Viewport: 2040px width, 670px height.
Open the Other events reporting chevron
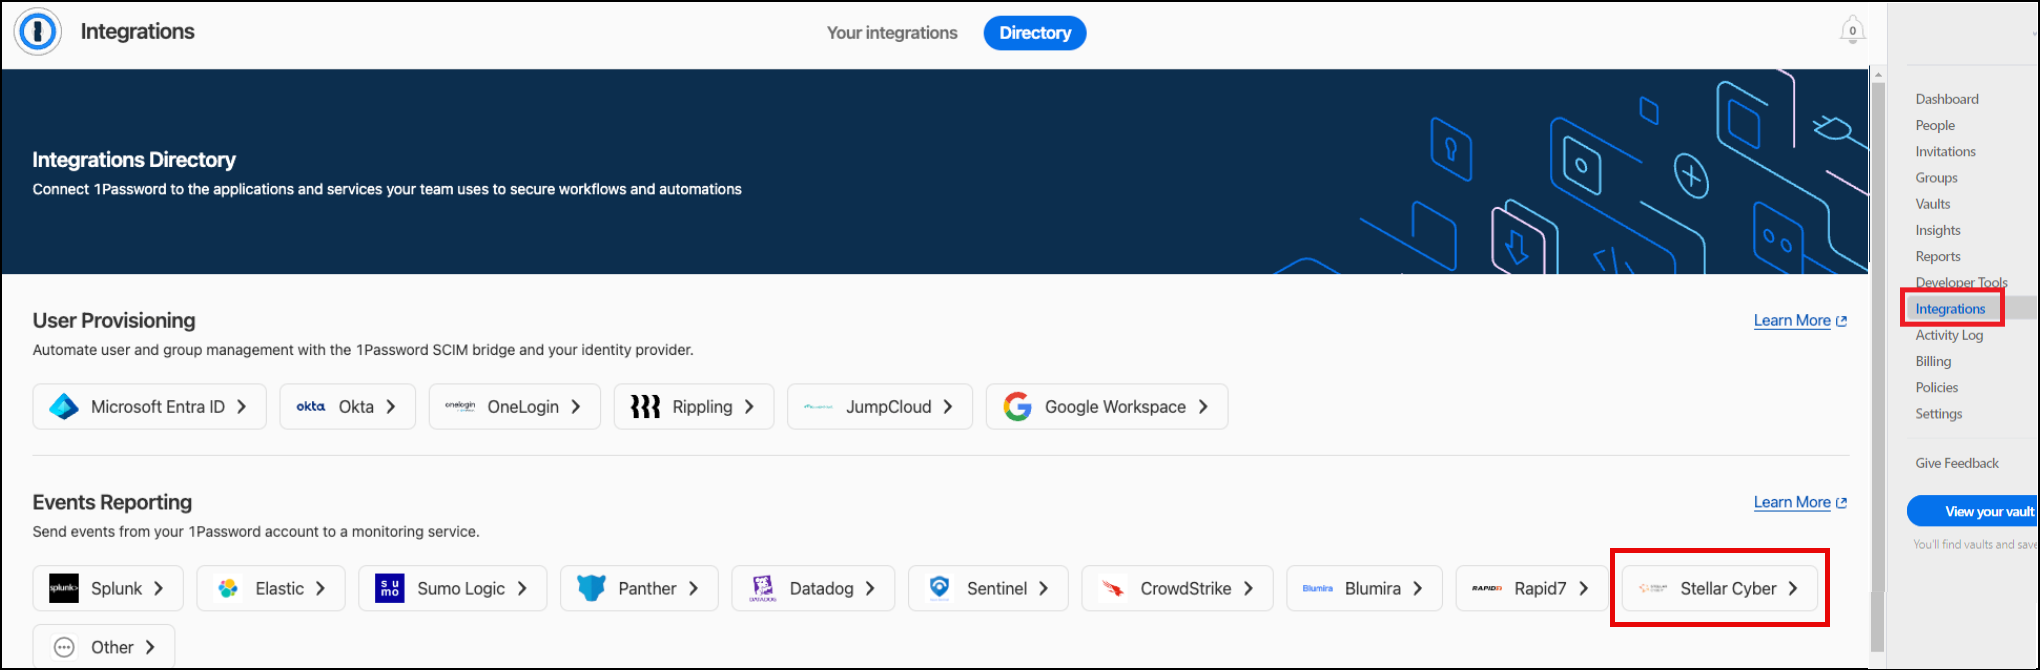coord(150,647)
